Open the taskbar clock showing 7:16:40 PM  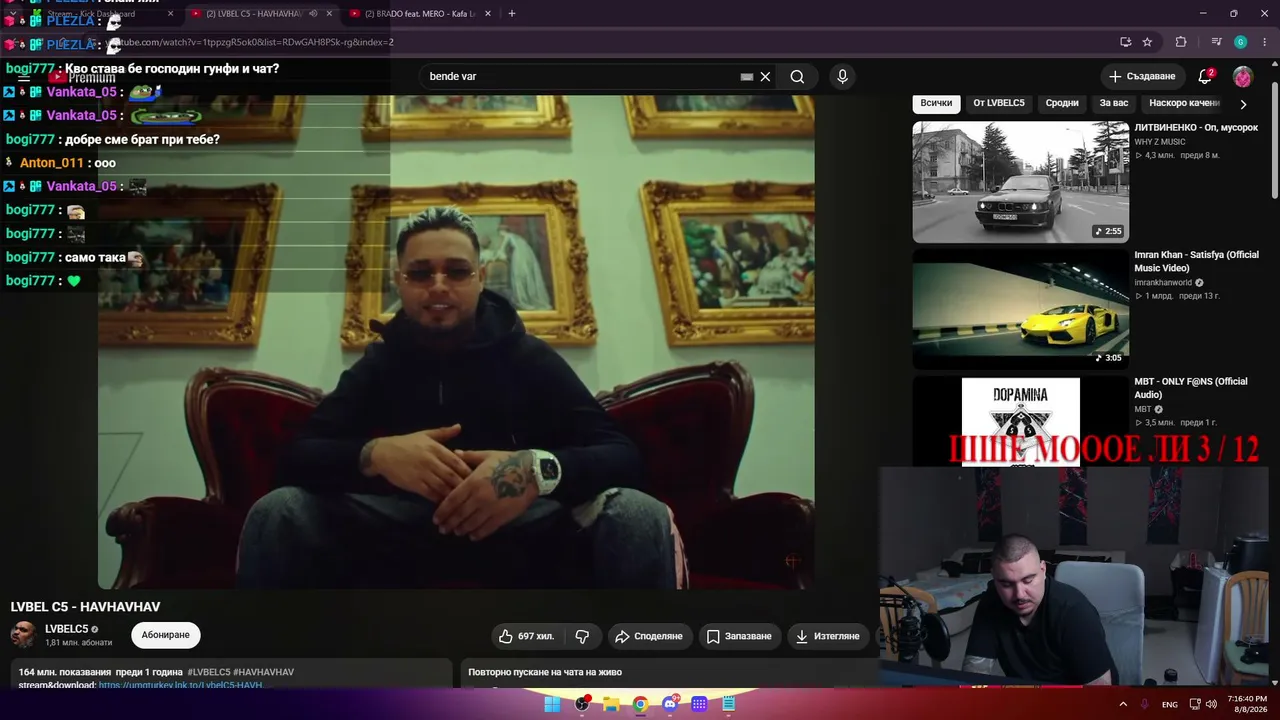coord(1247,704)
